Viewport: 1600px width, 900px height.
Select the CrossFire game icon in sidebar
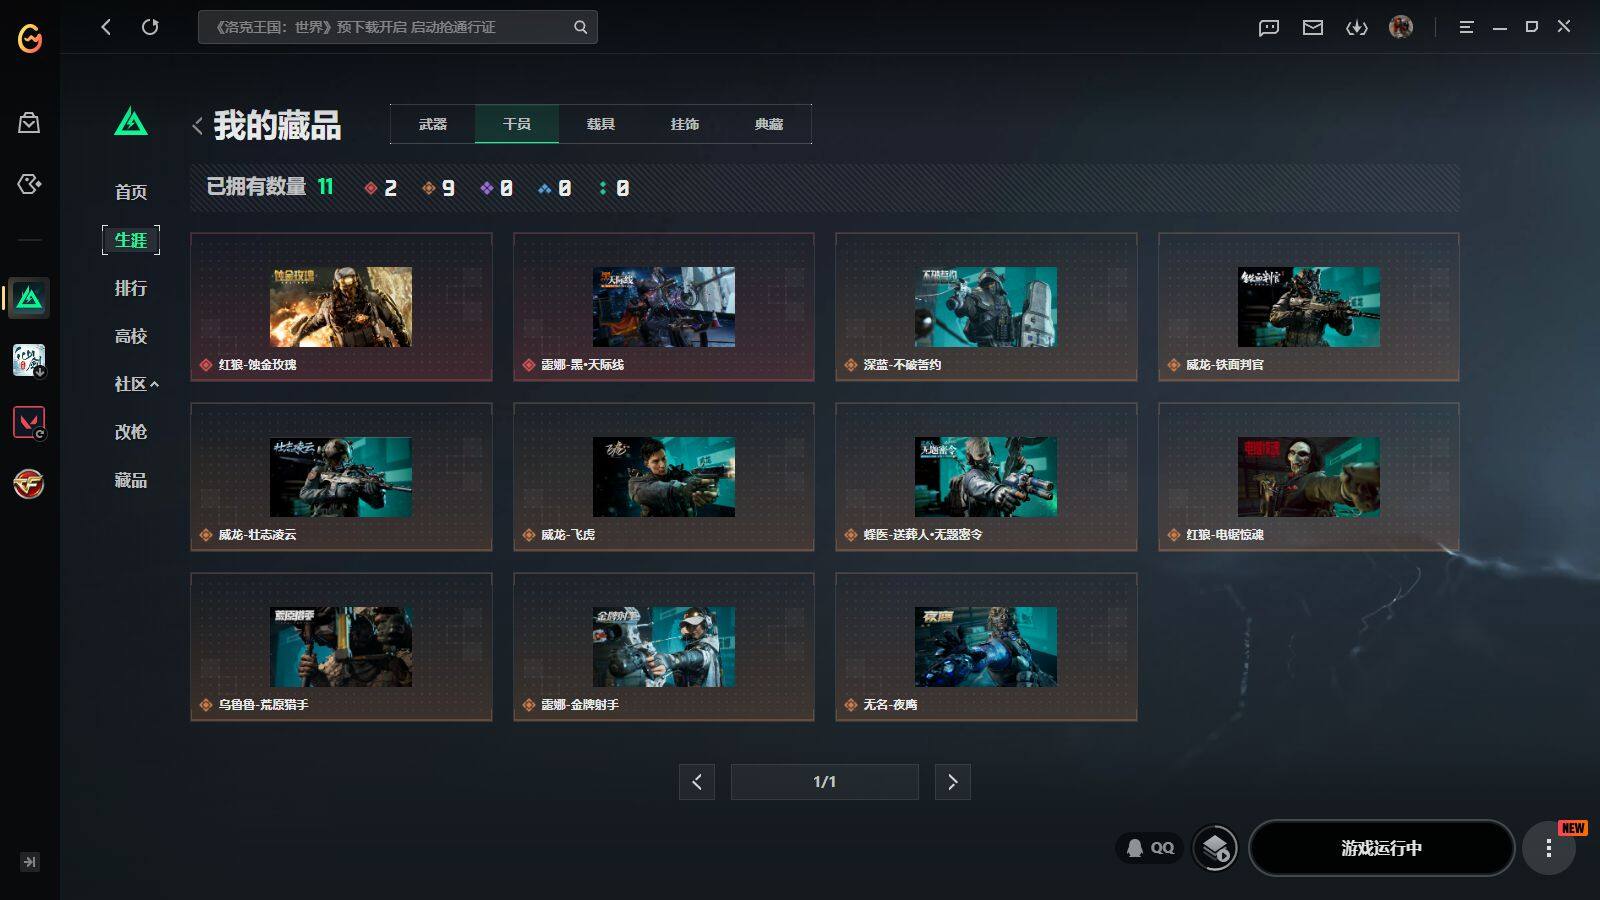(29, 484)
